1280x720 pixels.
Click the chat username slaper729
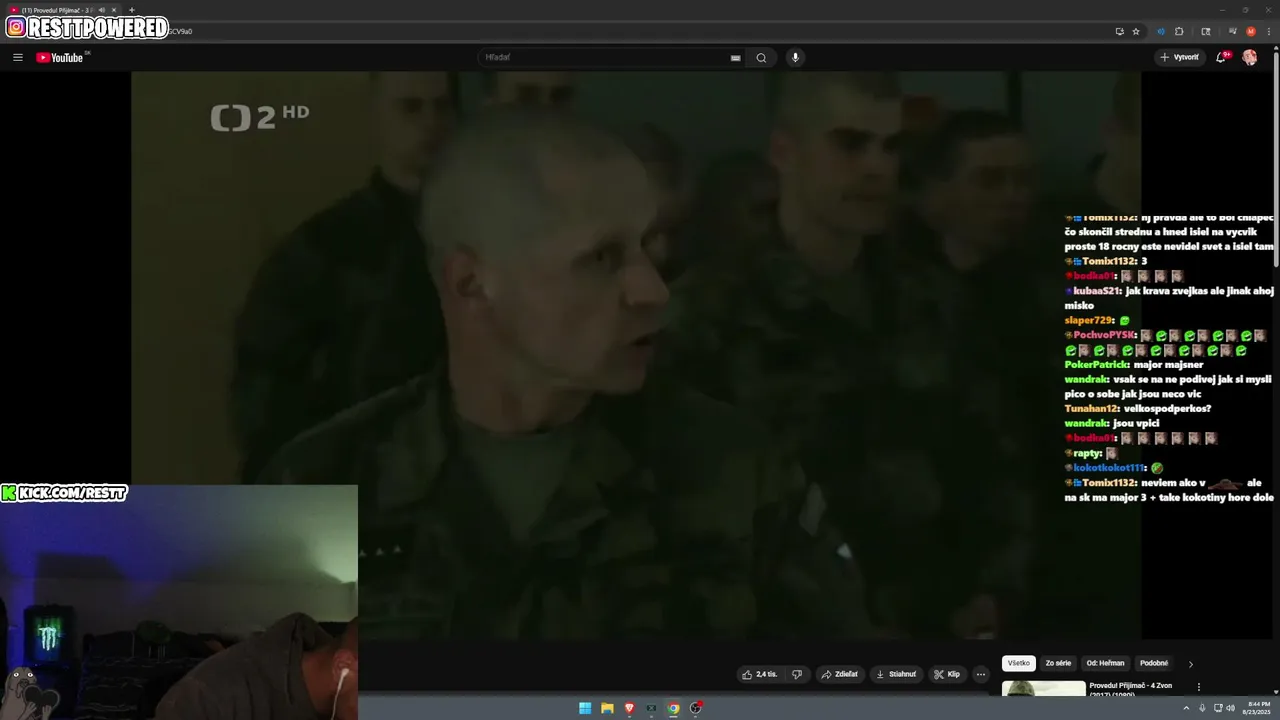(1089, 320)
